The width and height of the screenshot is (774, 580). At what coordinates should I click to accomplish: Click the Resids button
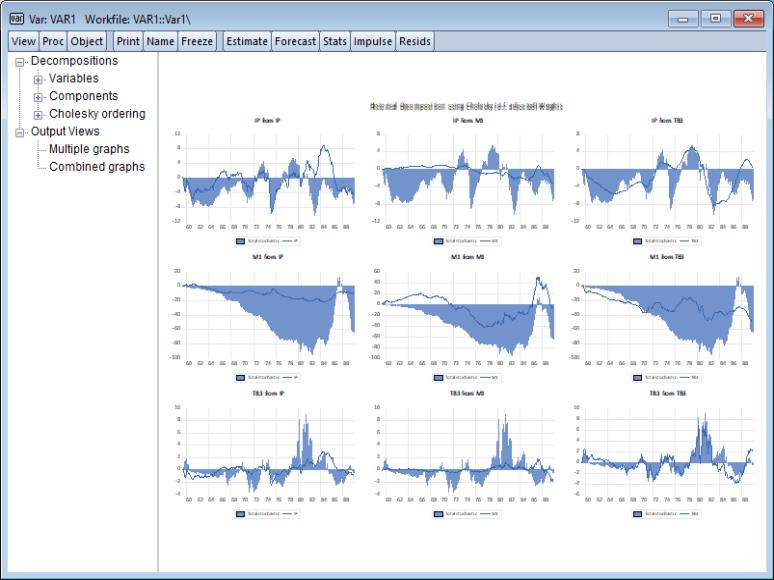point(415,42)
